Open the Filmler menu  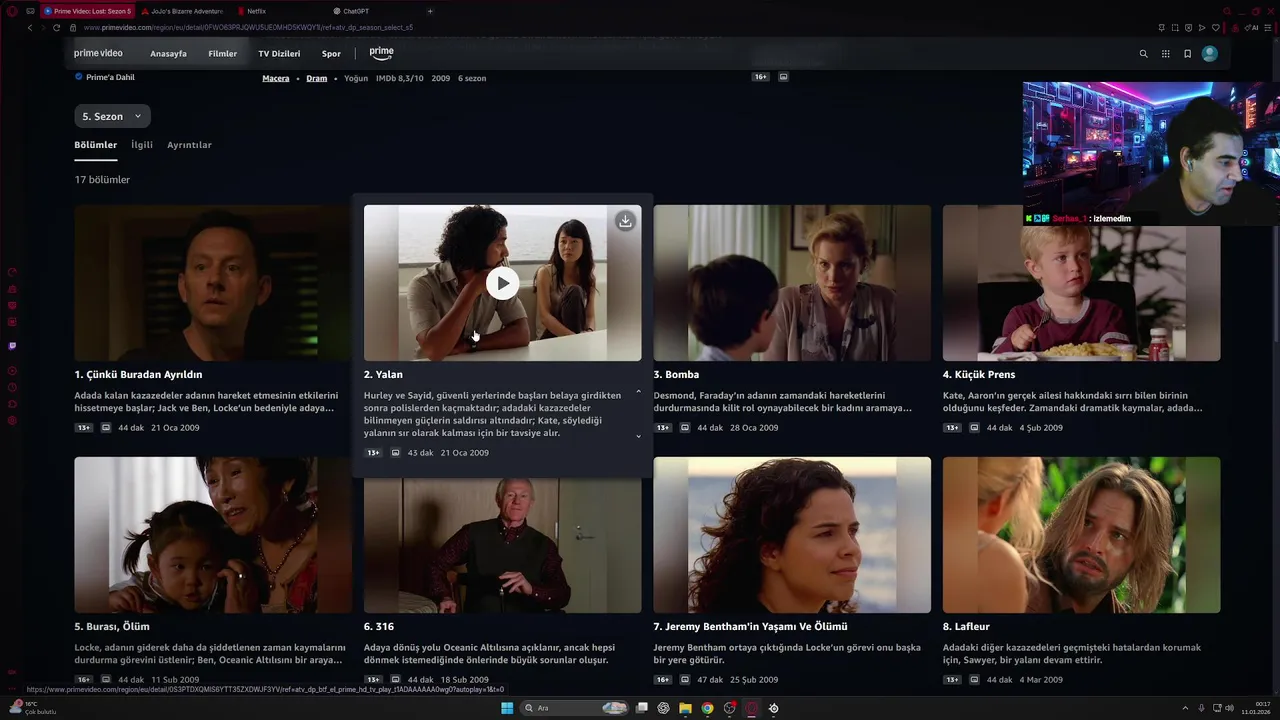[x=222, y=54]
